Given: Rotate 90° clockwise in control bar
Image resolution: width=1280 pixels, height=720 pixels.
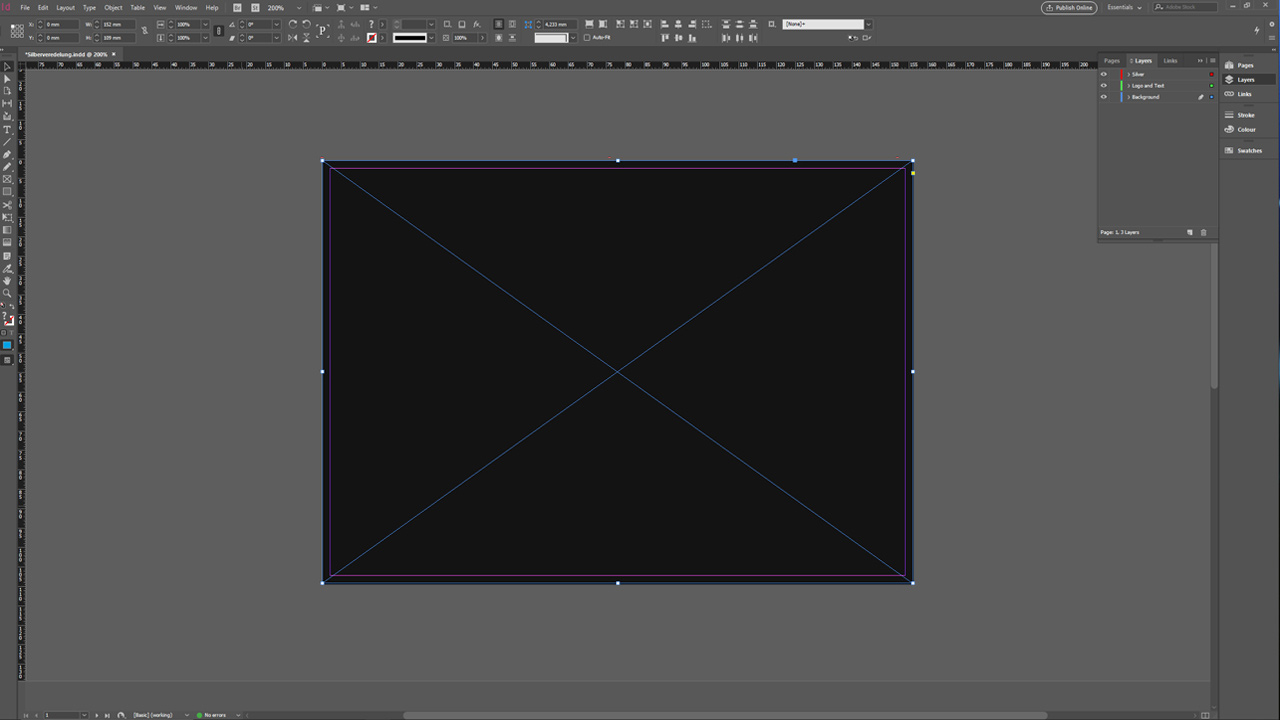Looking at the screenshot, I should [x=293, y=24].
